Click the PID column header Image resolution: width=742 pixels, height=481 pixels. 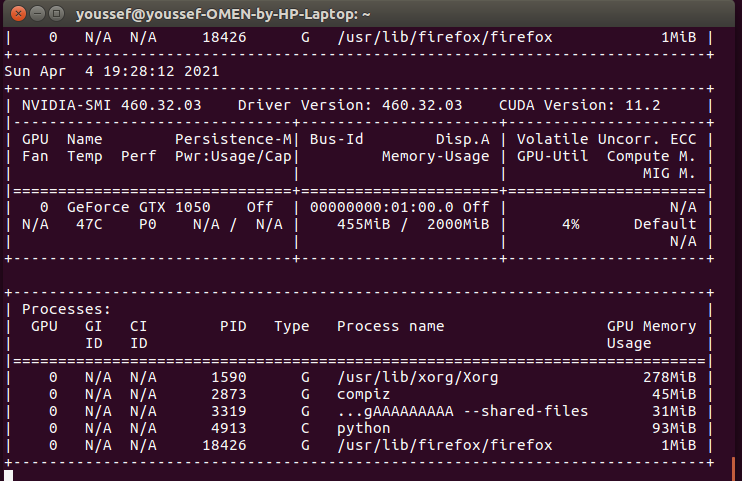pyautogui.click(x=233, y=326)
